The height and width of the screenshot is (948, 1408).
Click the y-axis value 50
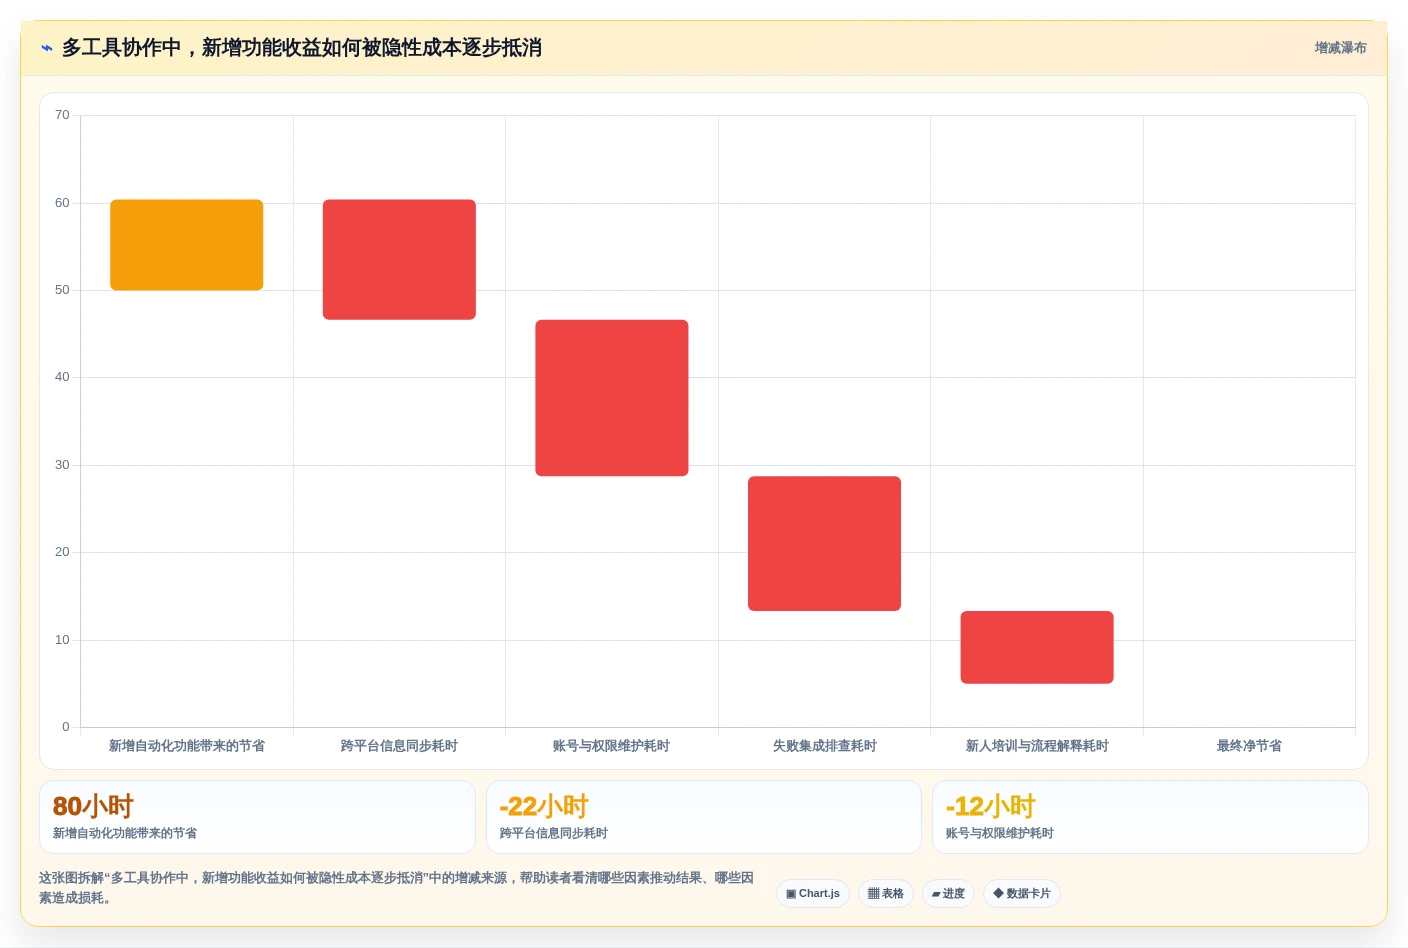[x=62, y=290]
